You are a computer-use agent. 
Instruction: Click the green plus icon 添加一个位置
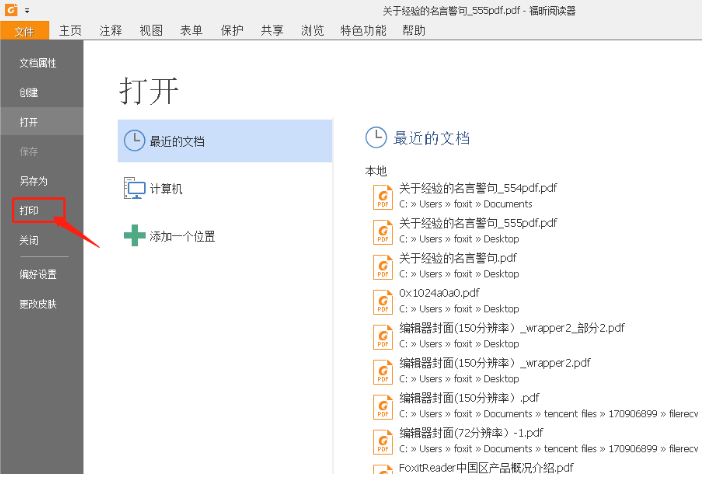click(134, 236)
